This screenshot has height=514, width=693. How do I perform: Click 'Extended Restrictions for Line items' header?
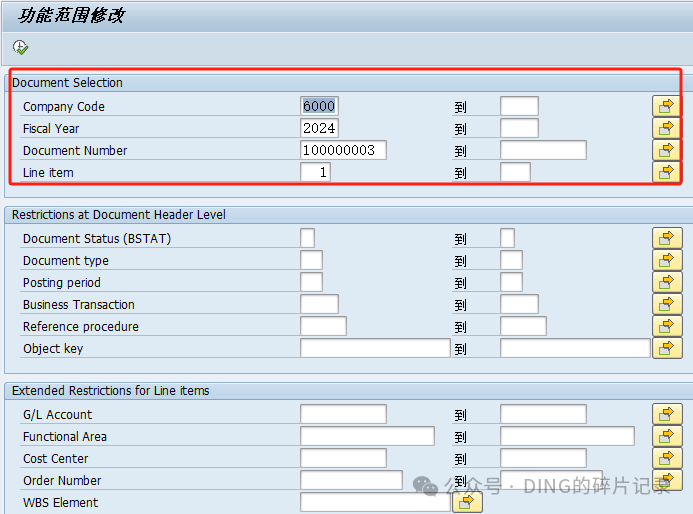tap(110, 391)
